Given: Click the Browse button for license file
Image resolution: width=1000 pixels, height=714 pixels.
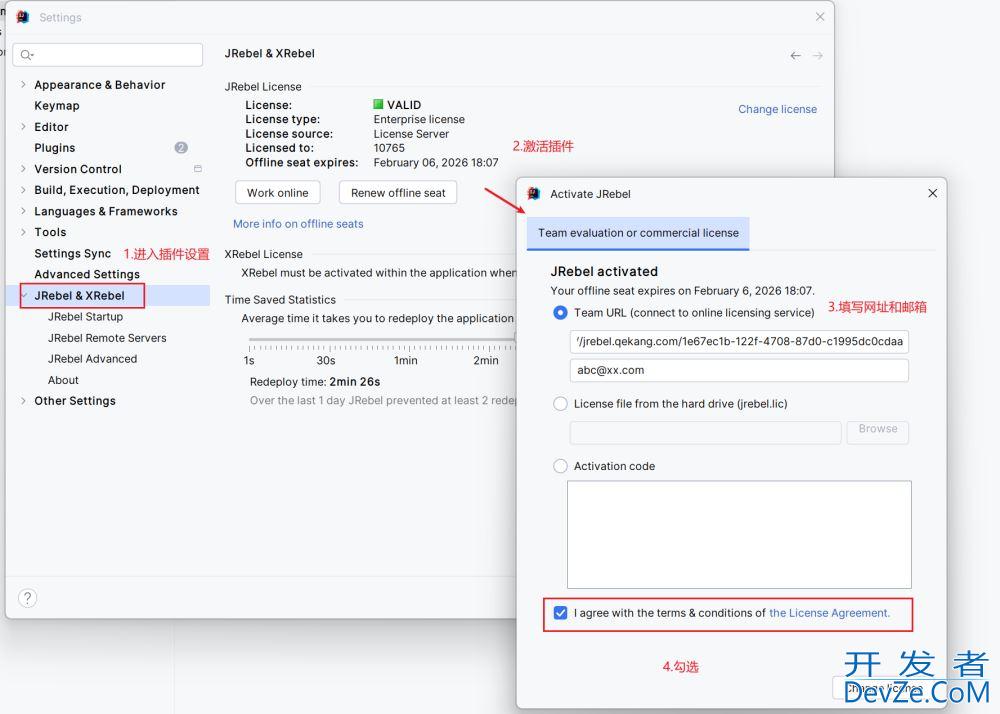Looking at the screenshot, I should click(x=878, y=432).
